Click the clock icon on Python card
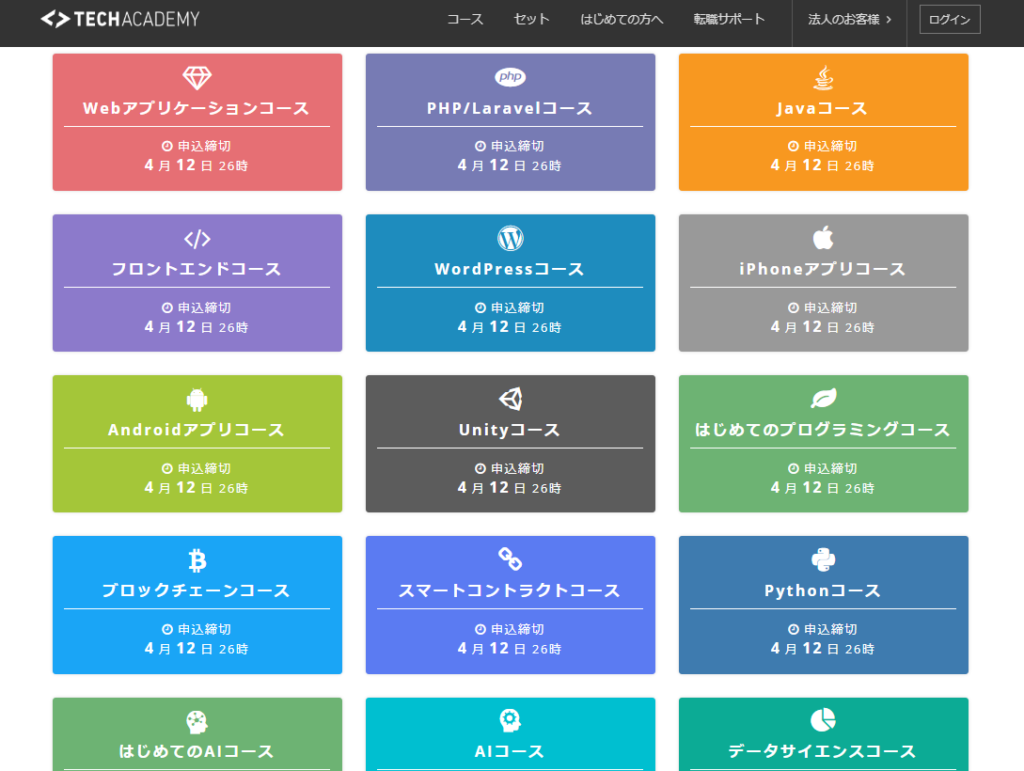 click(x=793, y=629)
